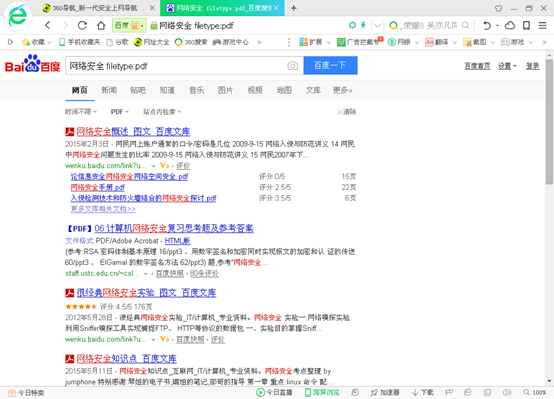The width and height of the screenshot is (554, 399).
Task: Expand the address bar history dropdown arrow
Action: [377, 25]
